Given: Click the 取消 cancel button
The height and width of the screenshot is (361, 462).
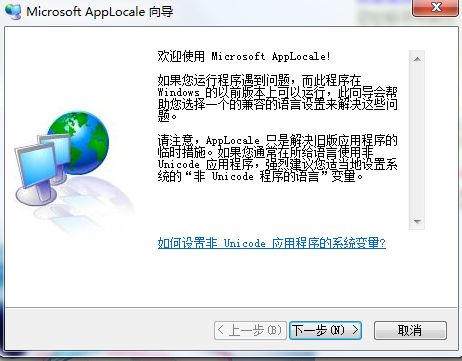Looking at the screenshot, I should 410,330.
